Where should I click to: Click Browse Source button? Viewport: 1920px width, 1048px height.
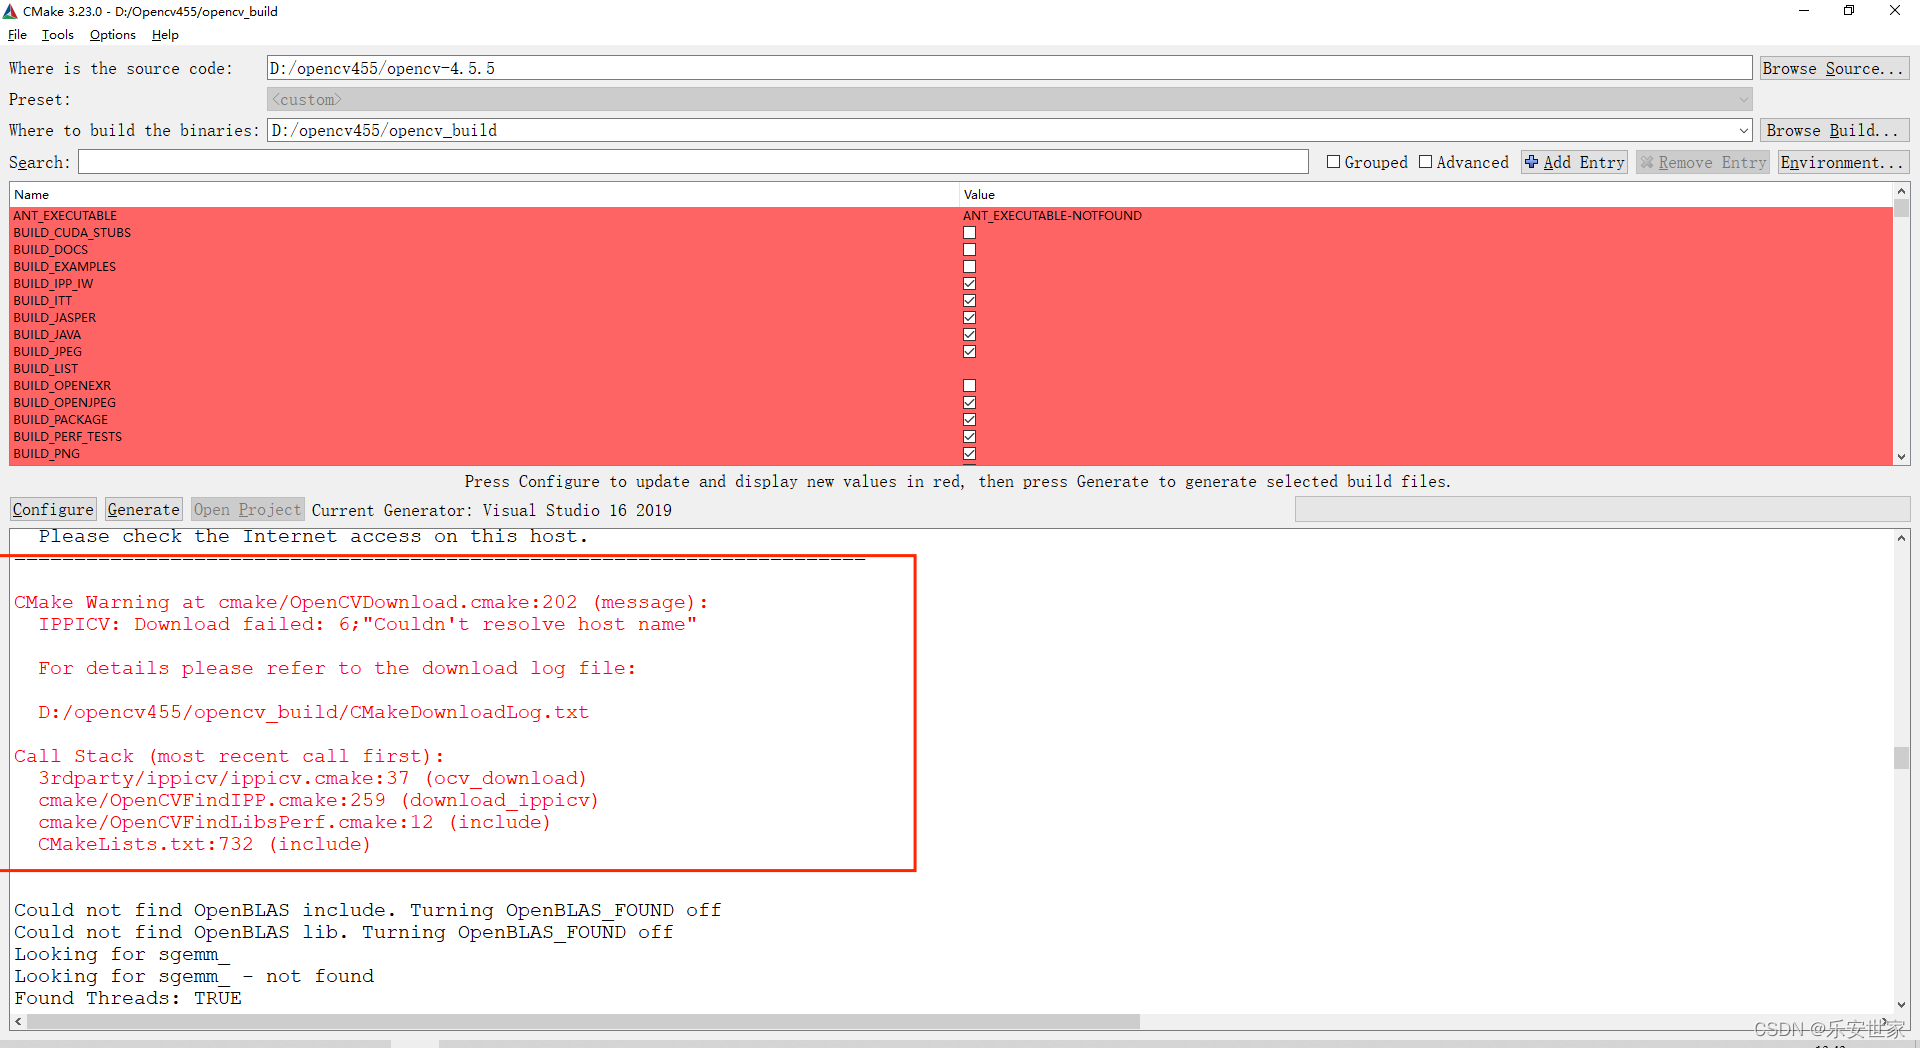(x=1834, y=68)
